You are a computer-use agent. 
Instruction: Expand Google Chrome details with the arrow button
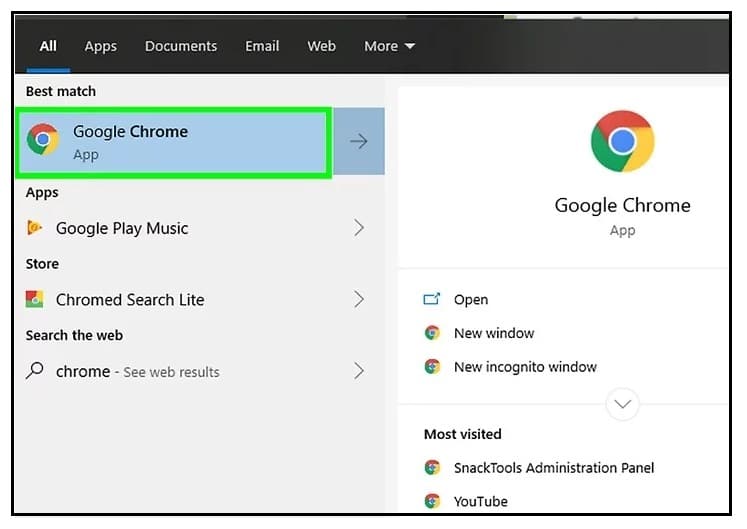[359, 141]
